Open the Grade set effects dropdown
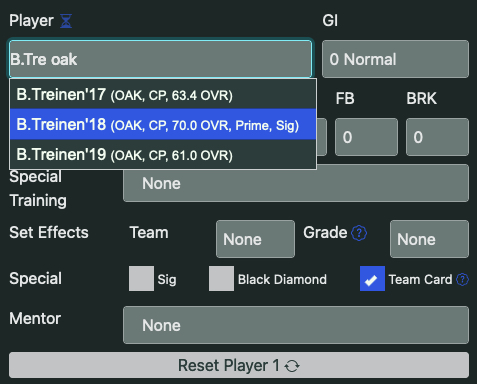Screen dimensions: 477x384 tap(429, 239)
